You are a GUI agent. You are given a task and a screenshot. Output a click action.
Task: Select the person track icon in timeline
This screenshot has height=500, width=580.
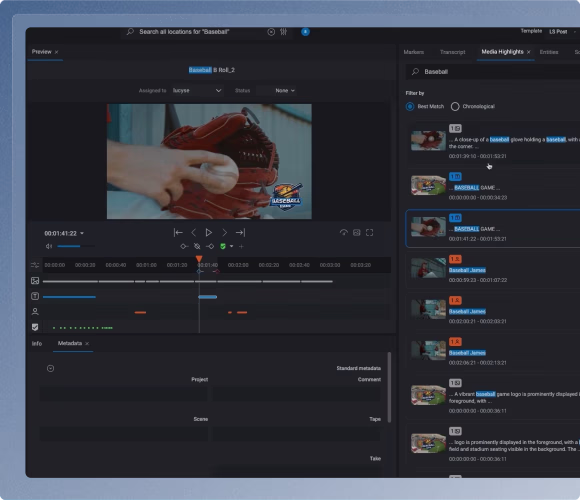point(35,312)
